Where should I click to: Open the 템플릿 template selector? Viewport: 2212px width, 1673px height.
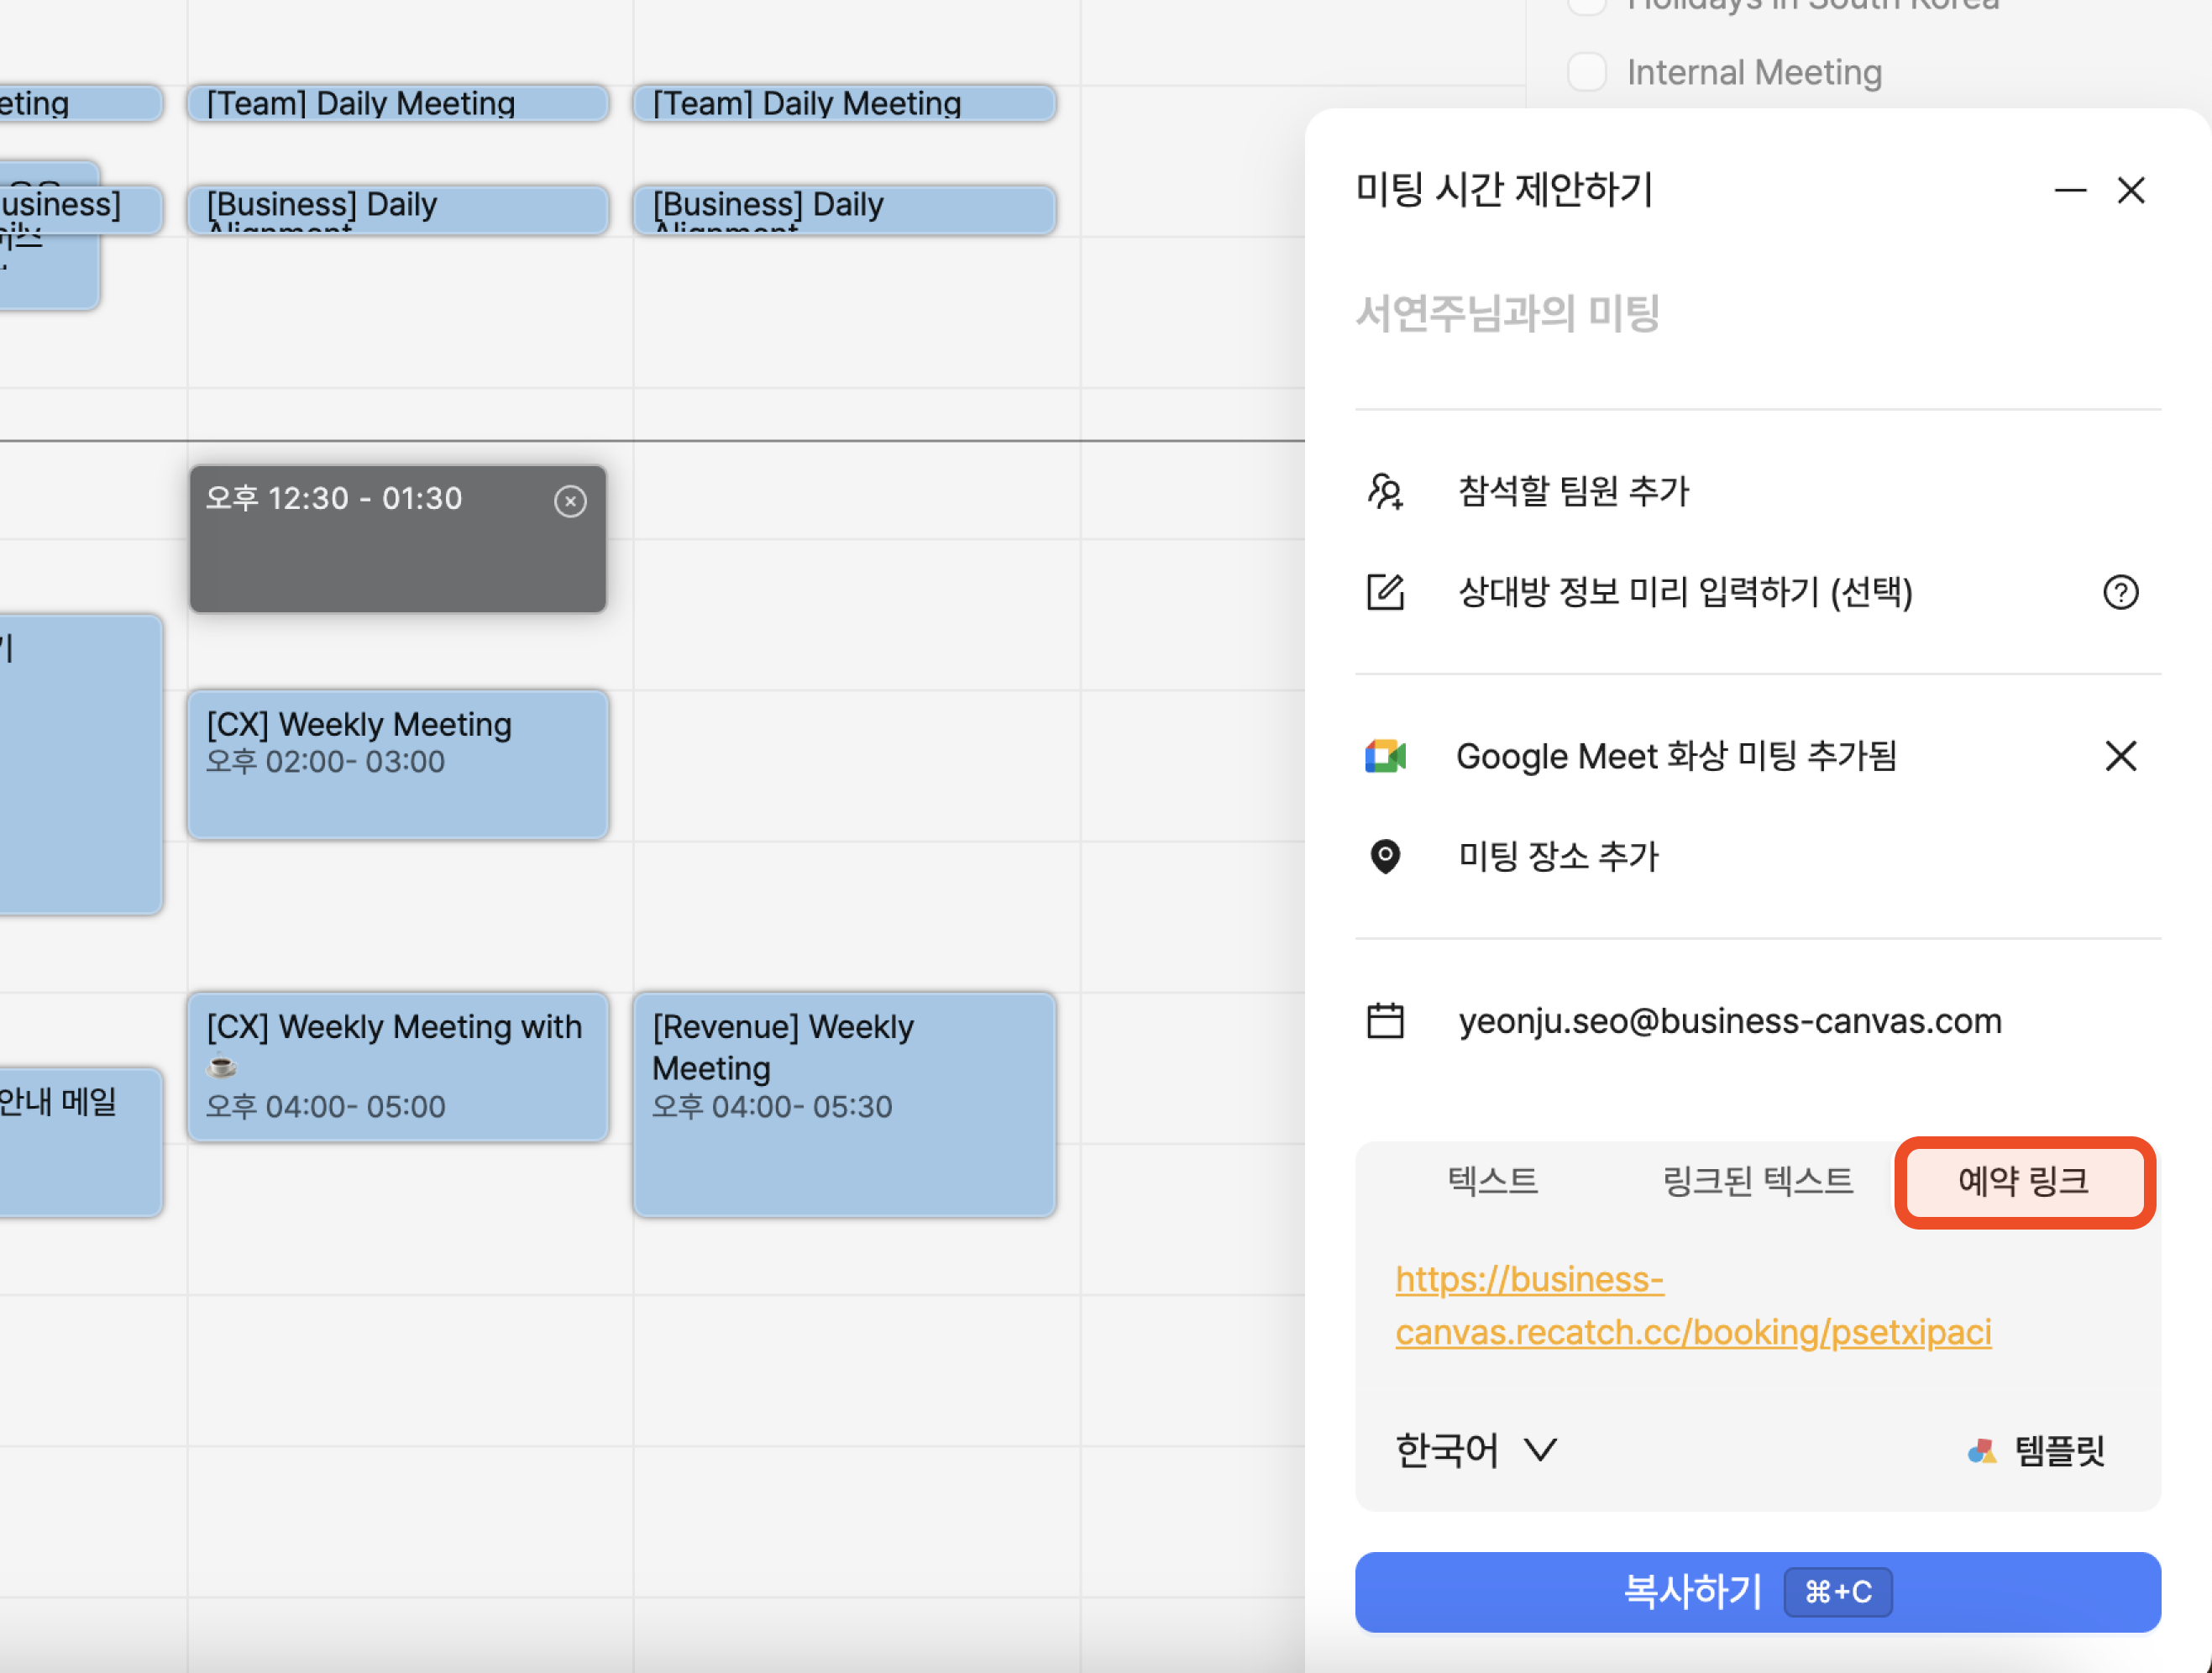click(x=2036, y=1450)
